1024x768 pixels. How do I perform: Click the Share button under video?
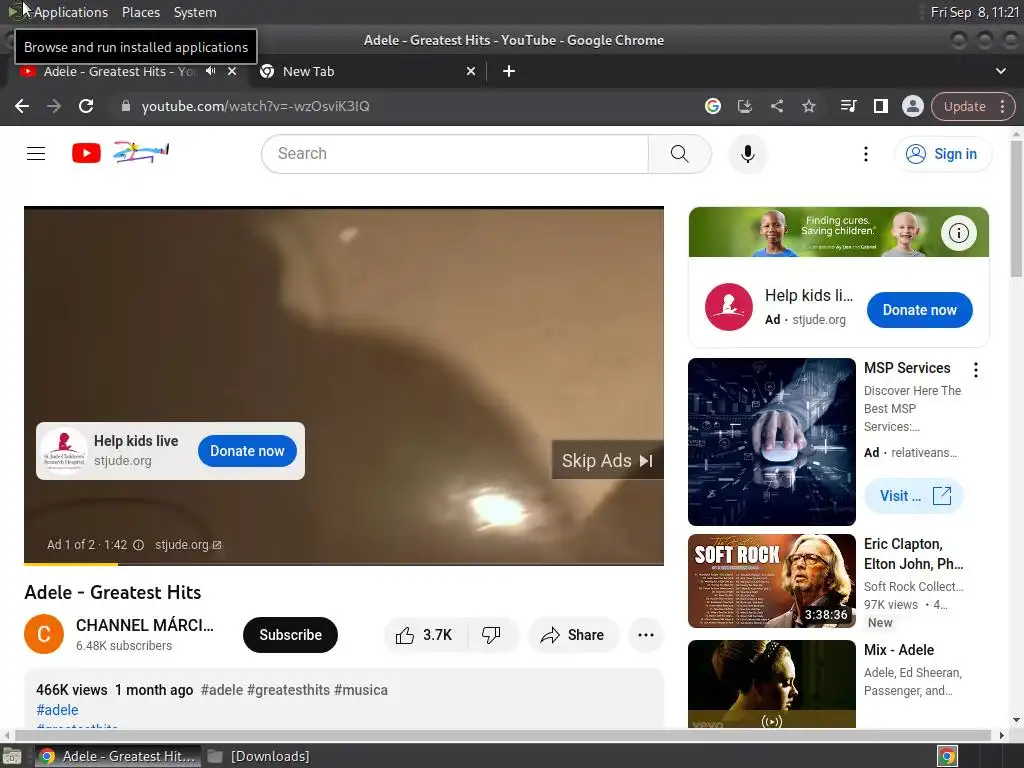coord(573,635)
